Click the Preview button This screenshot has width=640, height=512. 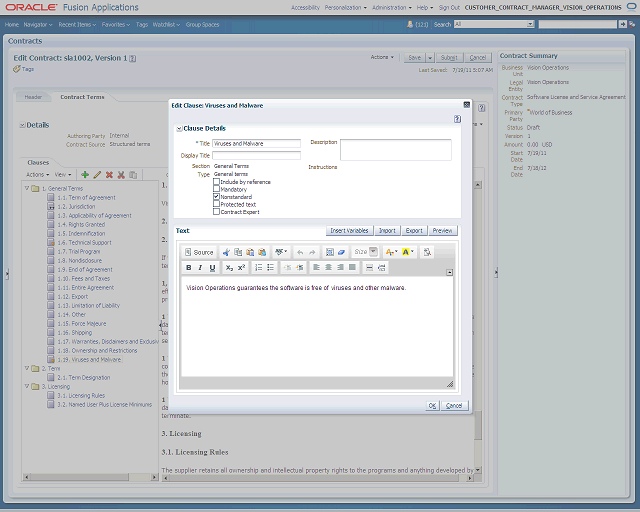pyautogui.click(x=442, y=231)
